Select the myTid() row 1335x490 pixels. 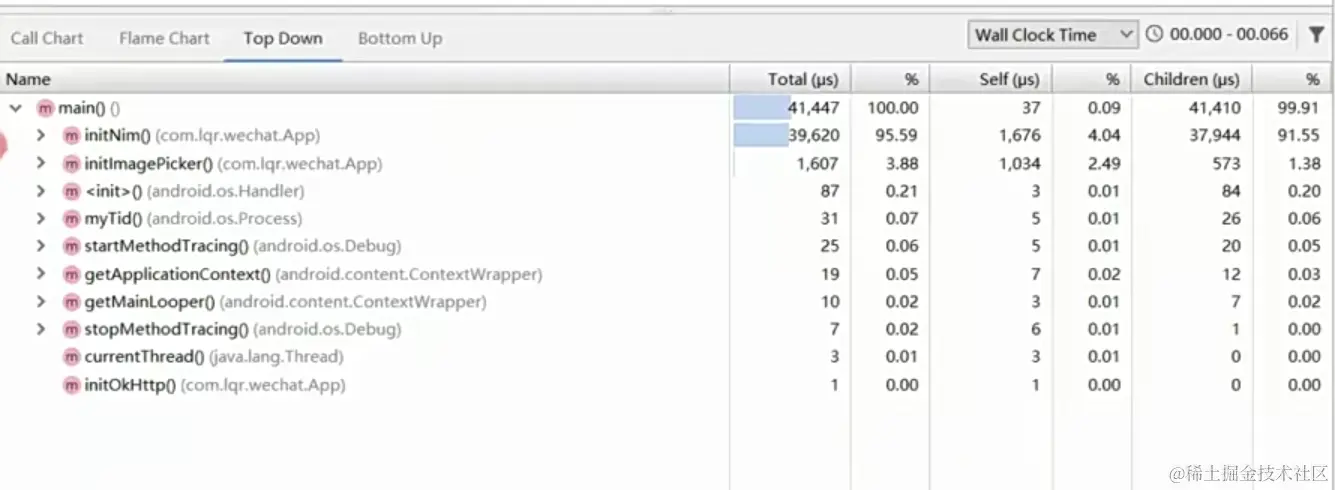coord(667,218)
